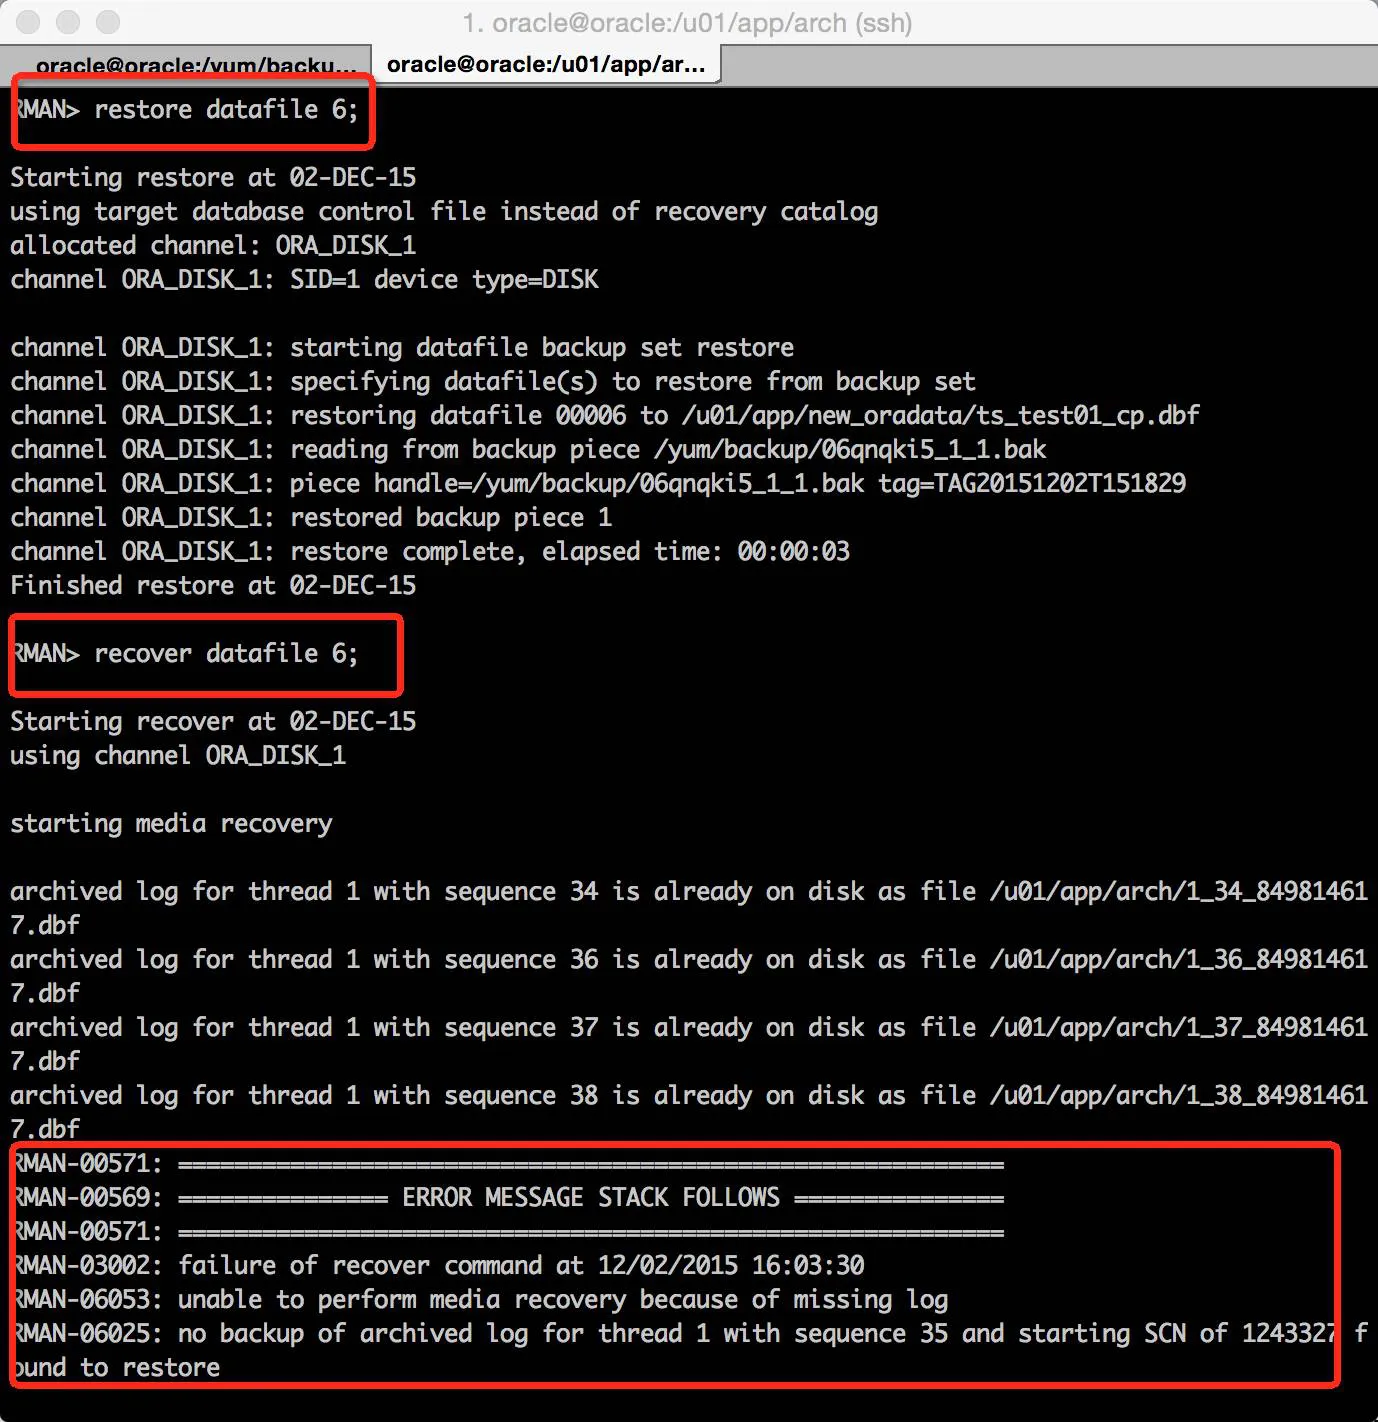Image resolution: width=1378 pixels, height=1422 pixels.
Task: Click 'elapsed time: 00:00:03' text
Action: pos(696,552)
